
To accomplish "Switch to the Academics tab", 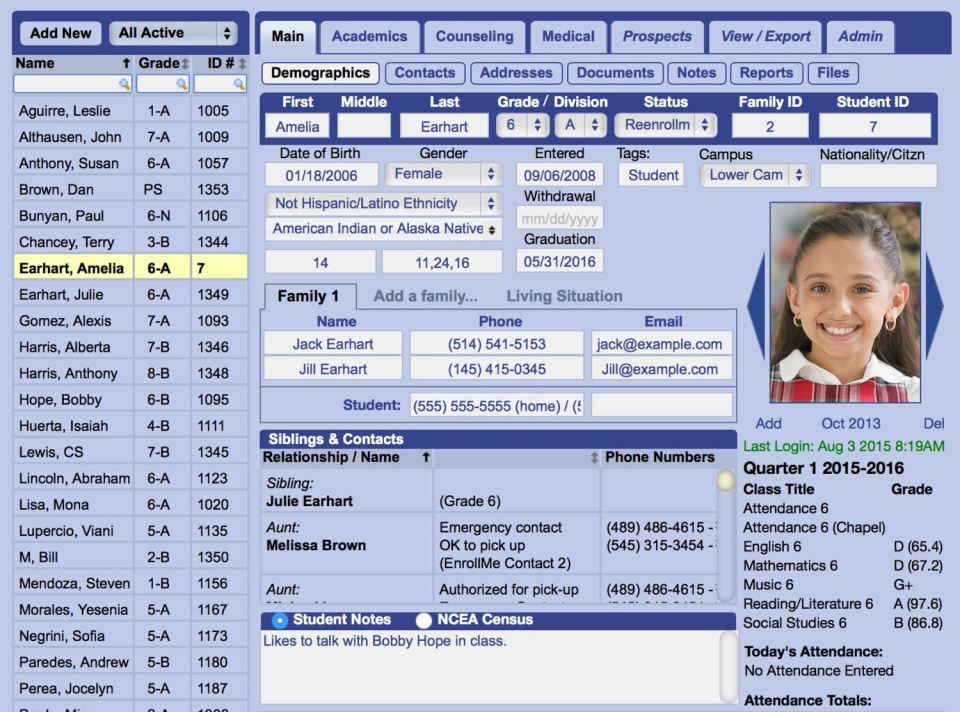I will [x=369, y=36].
